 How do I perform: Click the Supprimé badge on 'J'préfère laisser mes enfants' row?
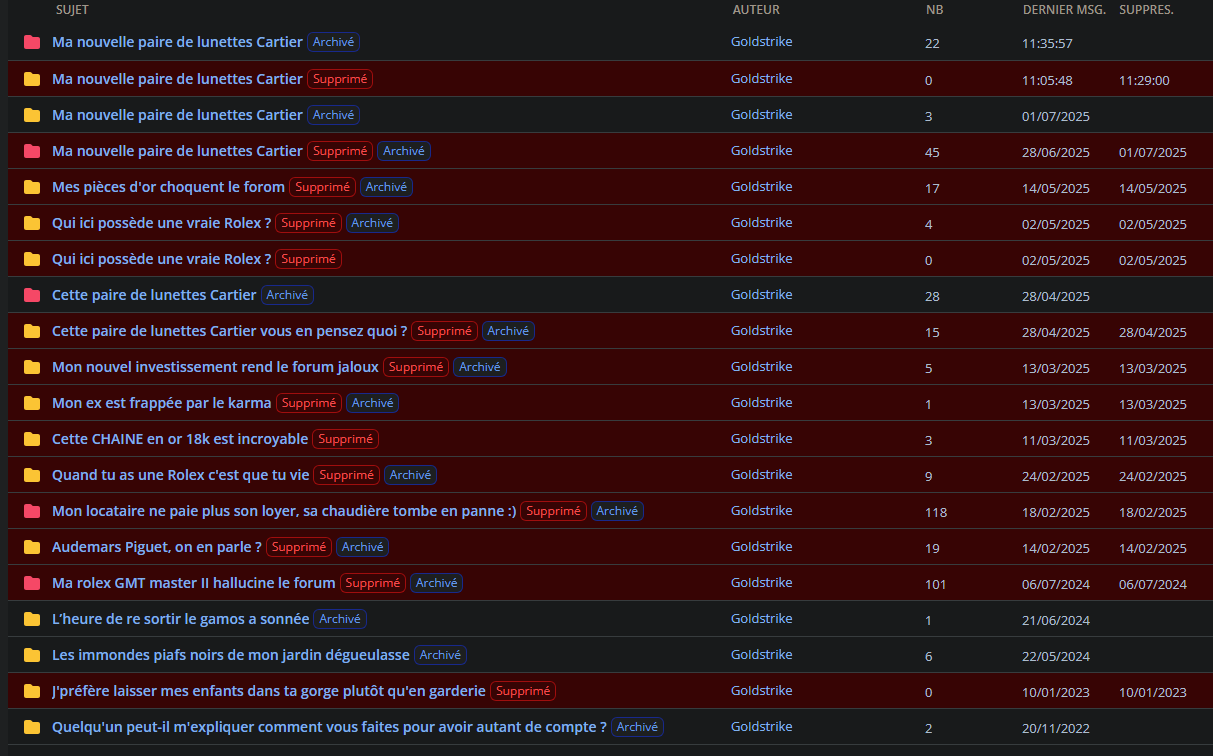point(523,691)
